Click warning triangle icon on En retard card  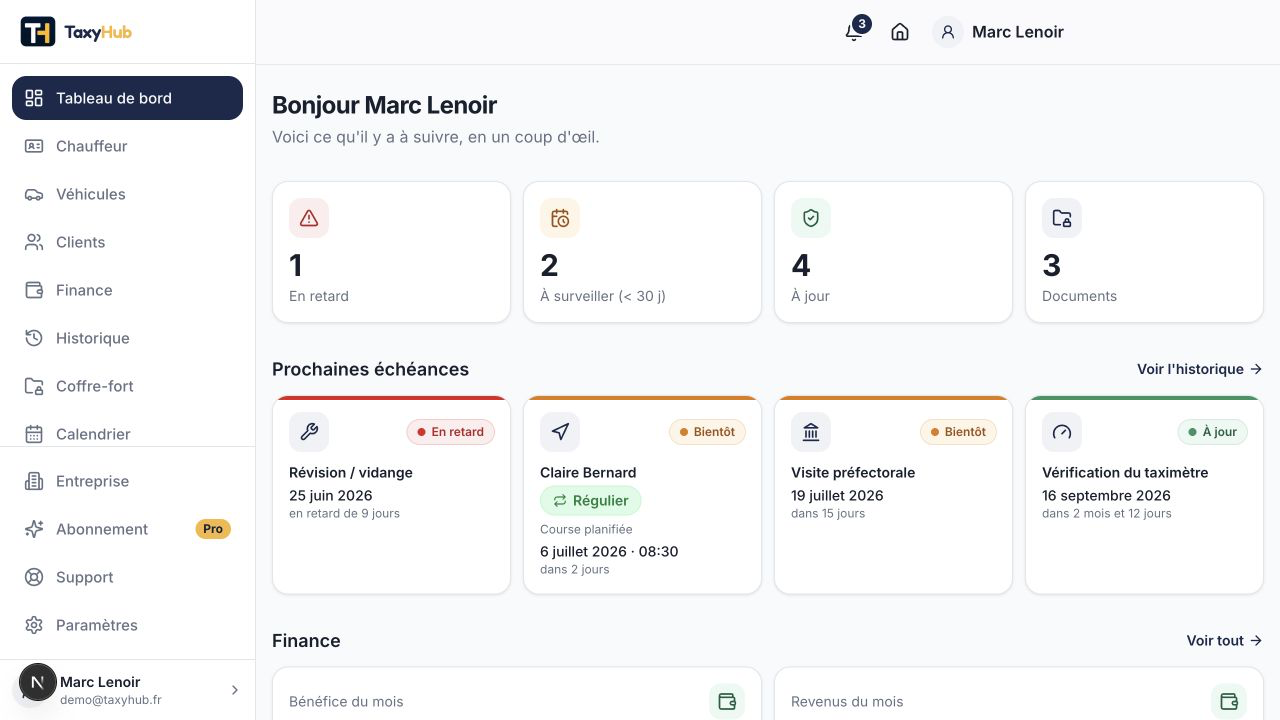point(309,218)
